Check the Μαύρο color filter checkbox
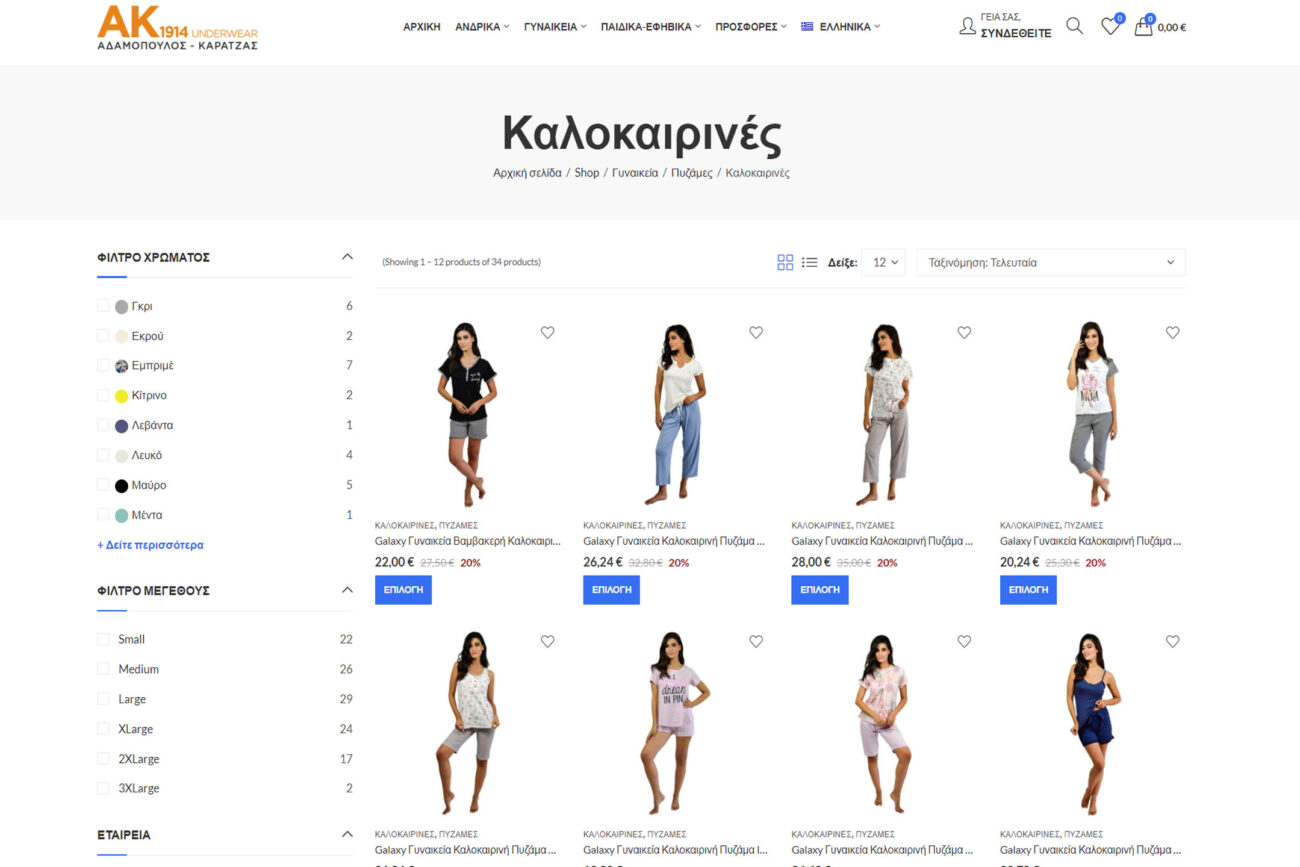 tap(103, 485)
